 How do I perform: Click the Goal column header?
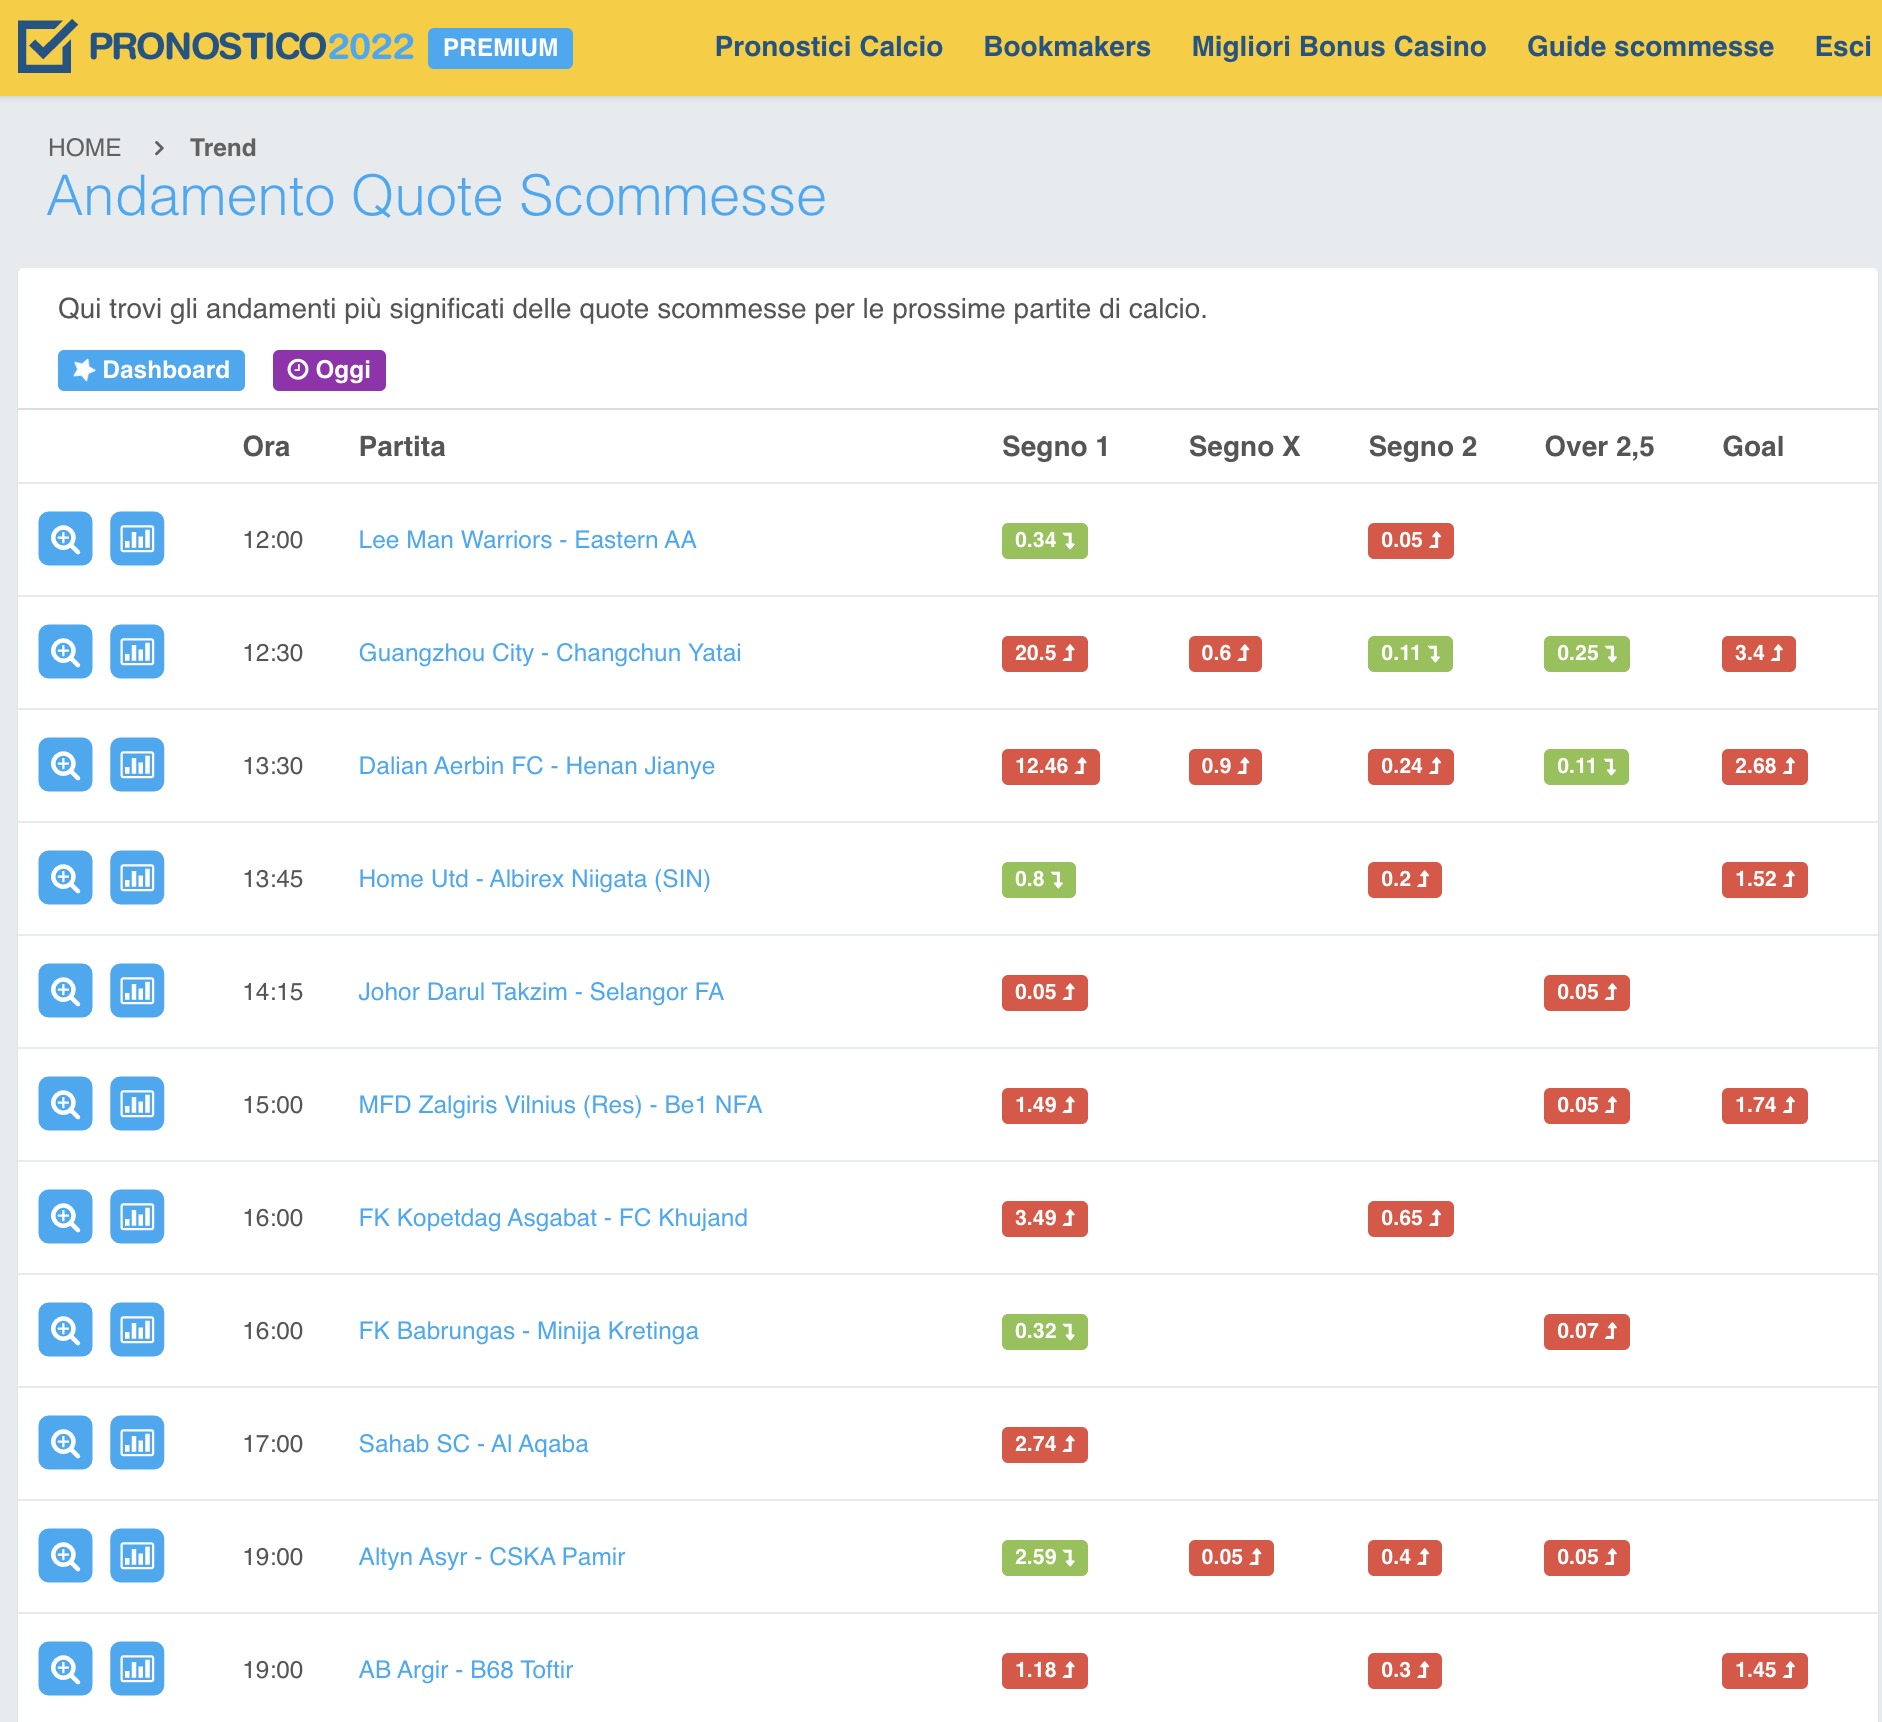click(x=1752, y=446)
